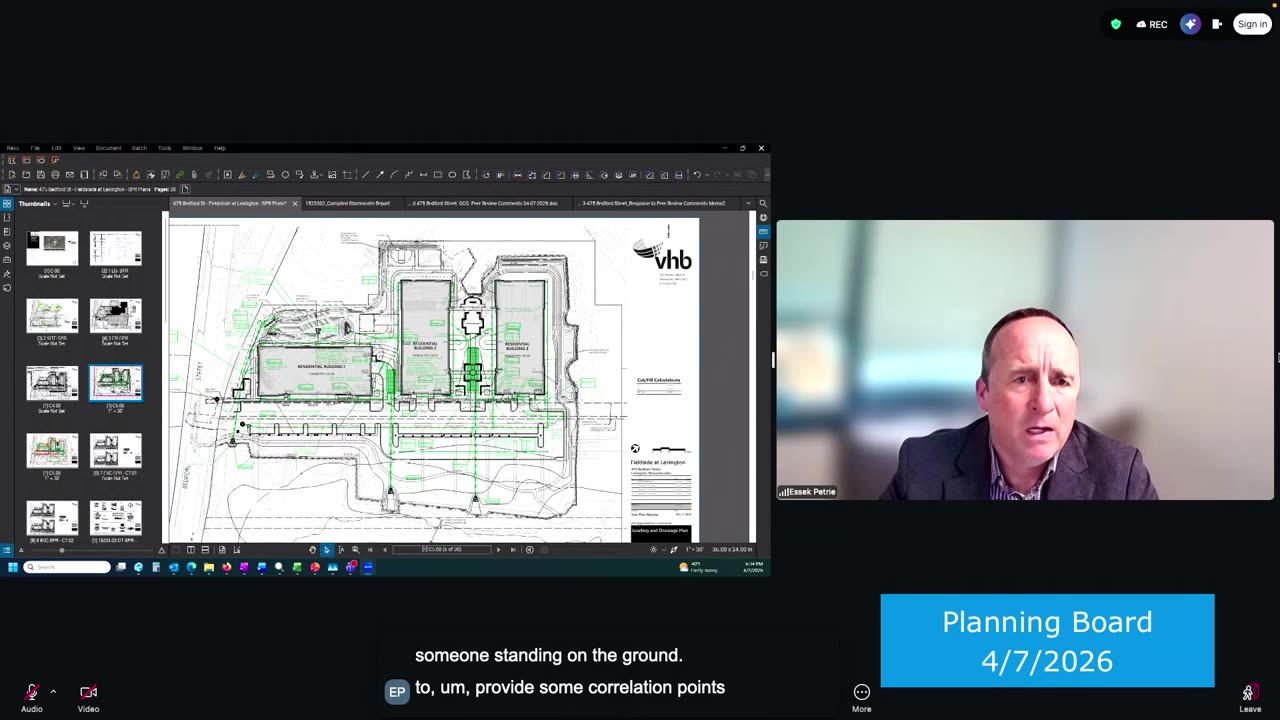
Task: Toggle the dimmer brightness icon in status bar
Action: (x=654, y=550)
